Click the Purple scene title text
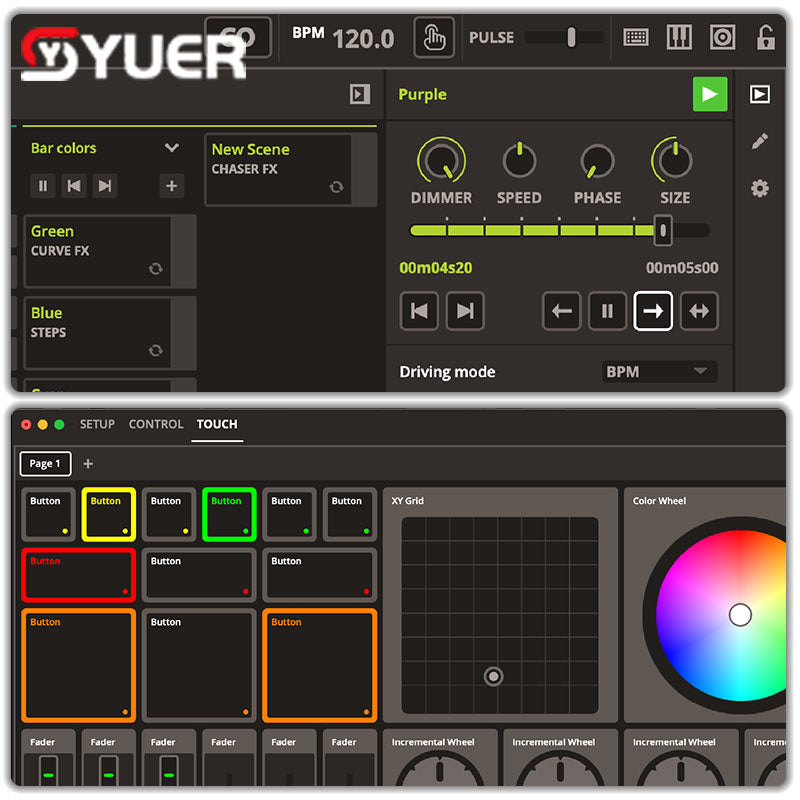The image size is (800, 800). [422, 94]
